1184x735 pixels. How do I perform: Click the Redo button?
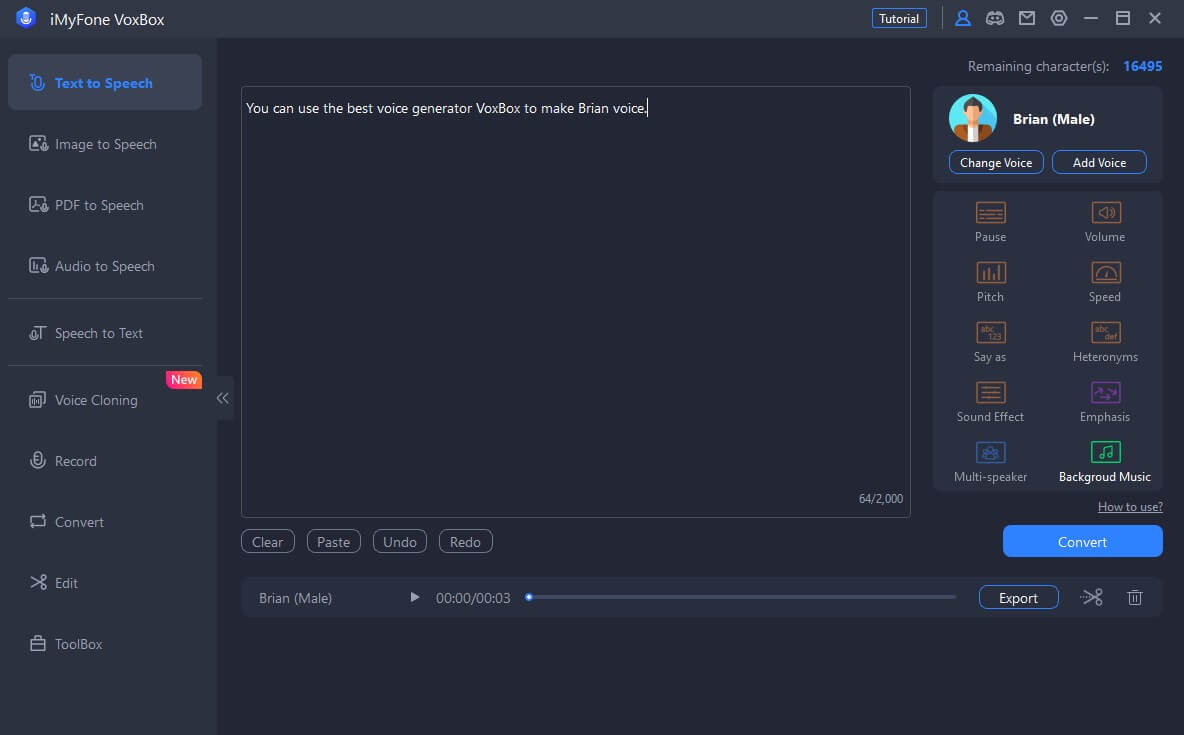tap(465, 542)
